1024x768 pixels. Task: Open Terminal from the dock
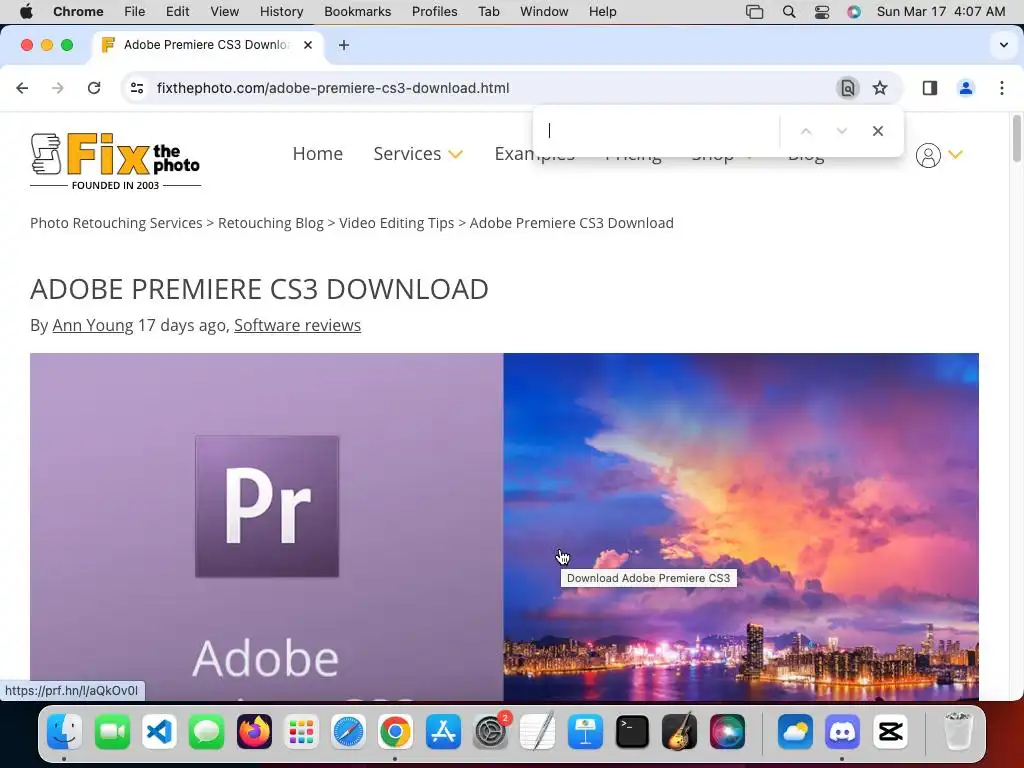(x=632, y=731)
